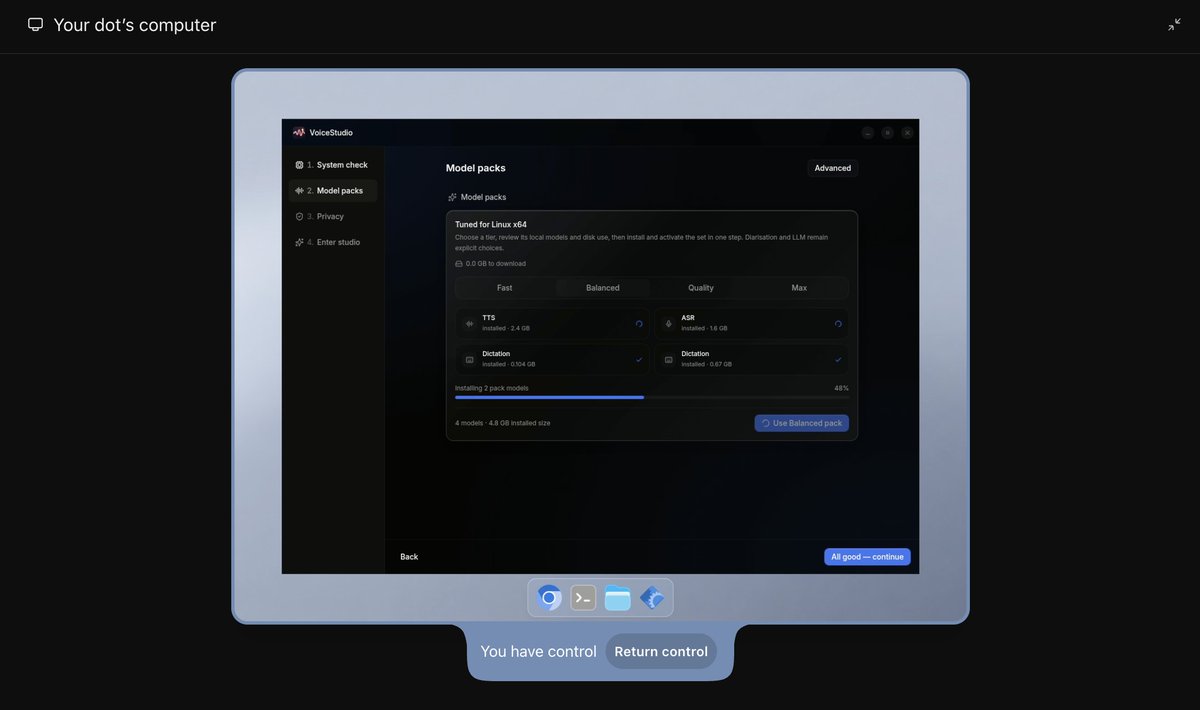Click the Return control button

coord(661,652)
